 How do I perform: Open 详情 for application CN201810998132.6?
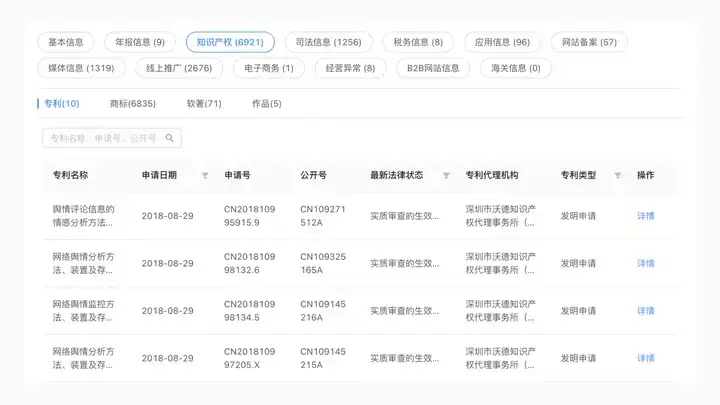click(646, 264)
